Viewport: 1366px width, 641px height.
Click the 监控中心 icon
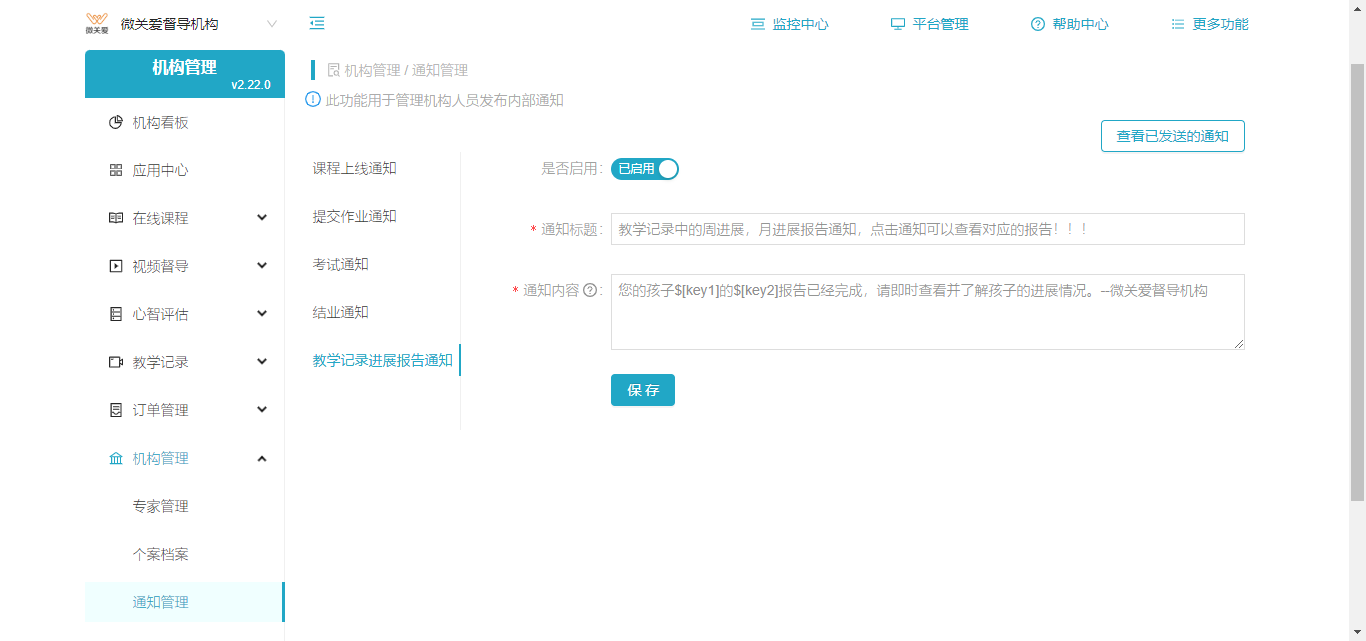(x=758, y=24)
